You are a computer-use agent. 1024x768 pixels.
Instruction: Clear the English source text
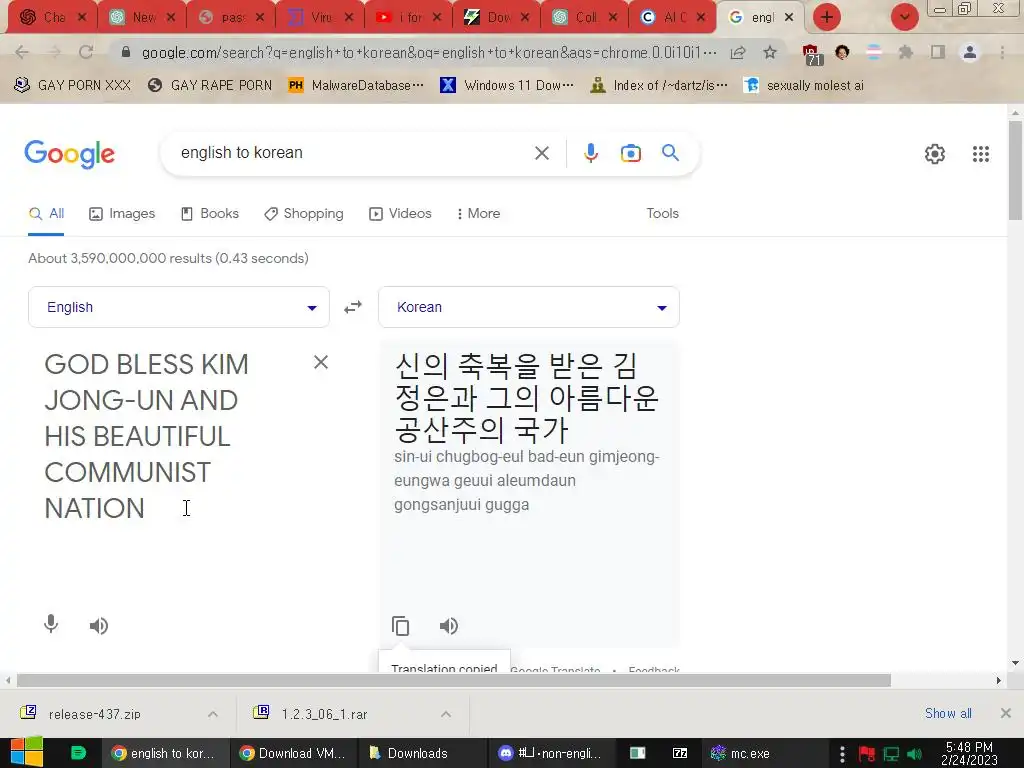pyautogui.click(x=321, y=362)
